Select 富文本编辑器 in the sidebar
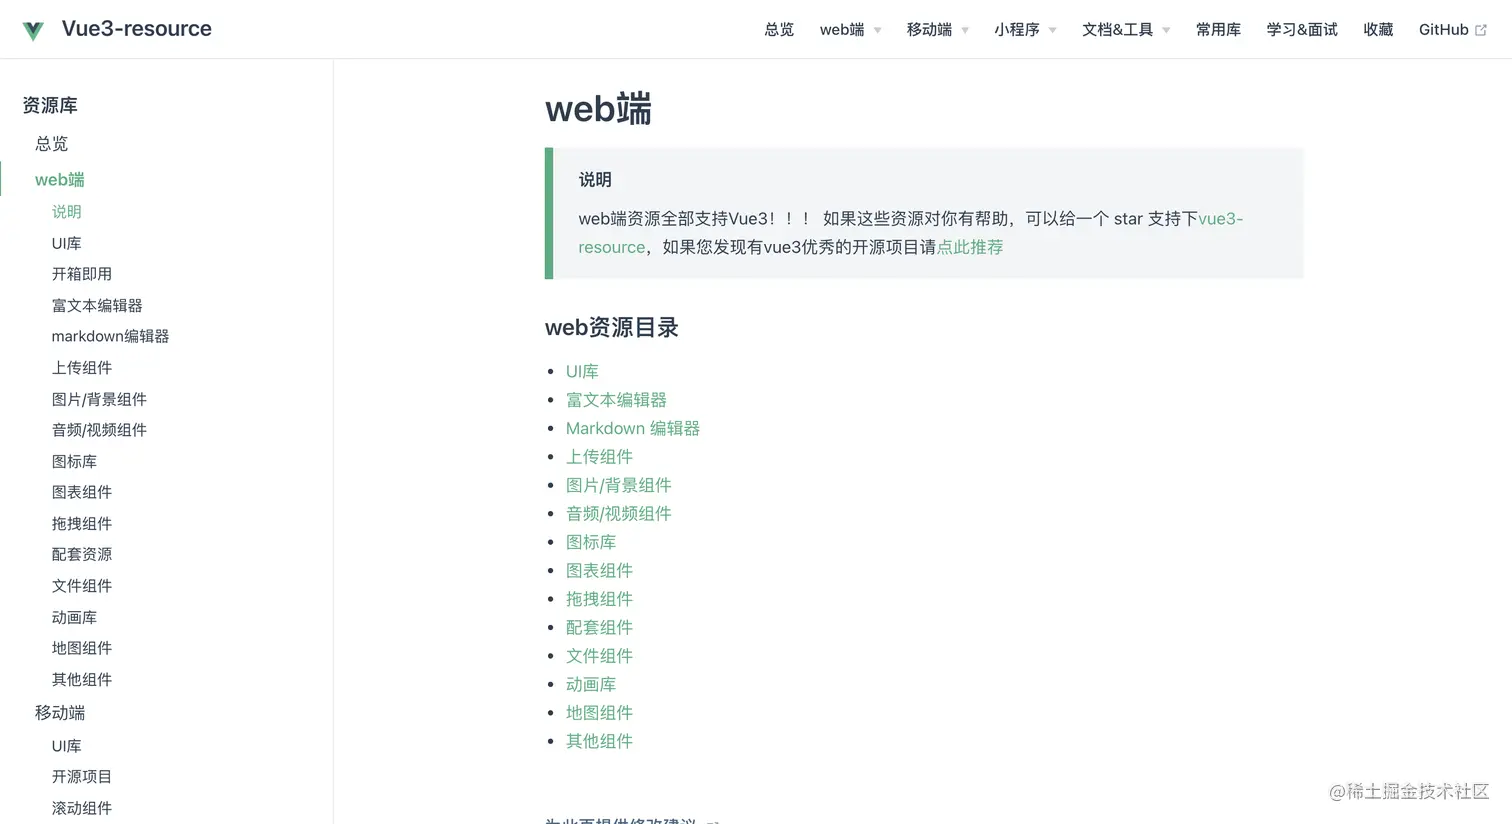Screen dimensions: 1512x824 [x=97, y=305]
